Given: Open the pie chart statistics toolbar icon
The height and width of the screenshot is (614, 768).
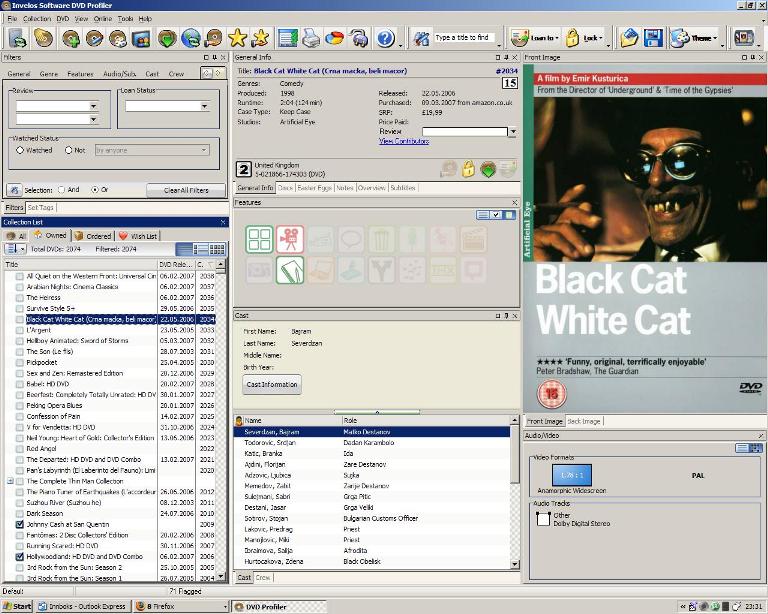Looking at the screenshot, I should point(335,38).
